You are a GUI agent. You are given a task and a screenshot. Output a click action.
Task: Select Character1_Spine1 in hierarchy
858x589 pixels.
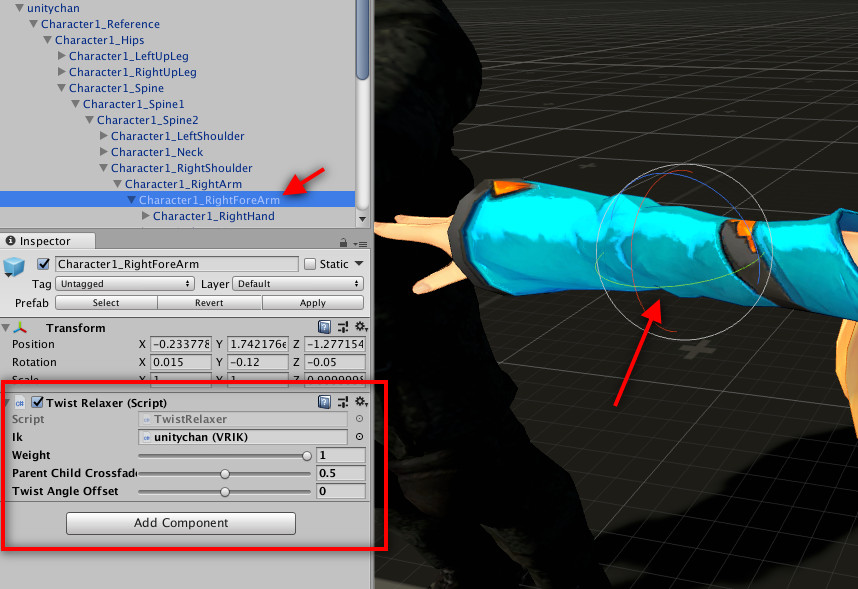pos(134,104)
